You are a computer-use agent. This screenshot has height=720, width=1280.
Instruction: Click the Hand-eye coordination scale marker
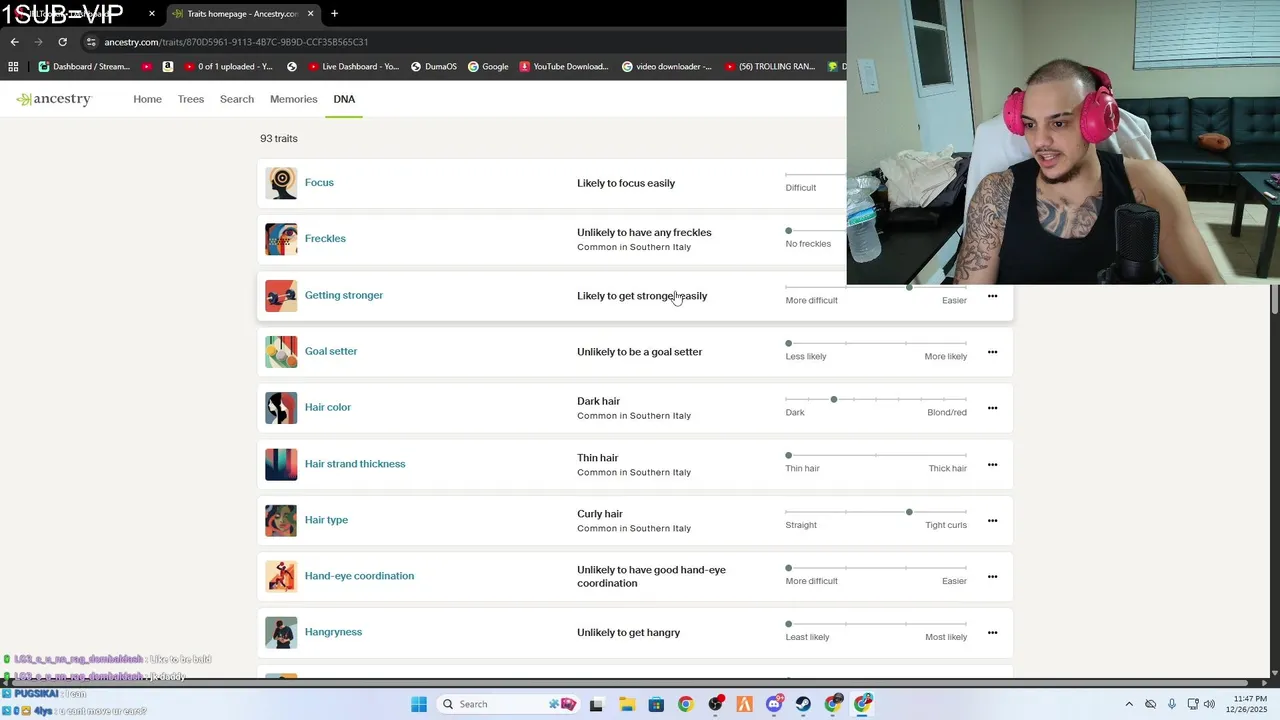tap(788, 568)
